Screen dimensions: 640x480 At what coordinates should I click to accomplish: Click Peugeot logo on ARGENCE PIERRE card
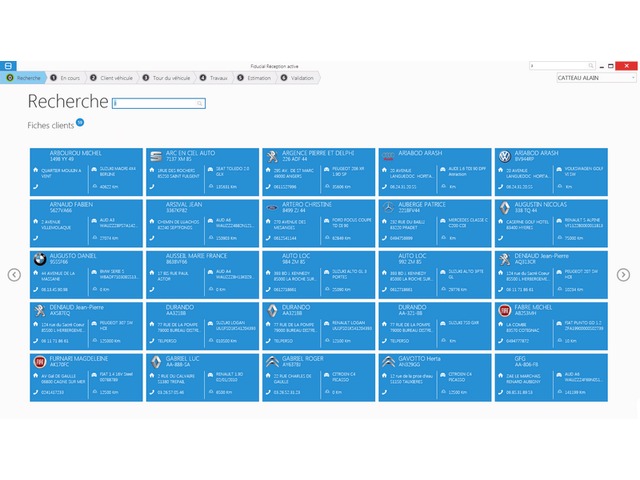pos(272,156)
